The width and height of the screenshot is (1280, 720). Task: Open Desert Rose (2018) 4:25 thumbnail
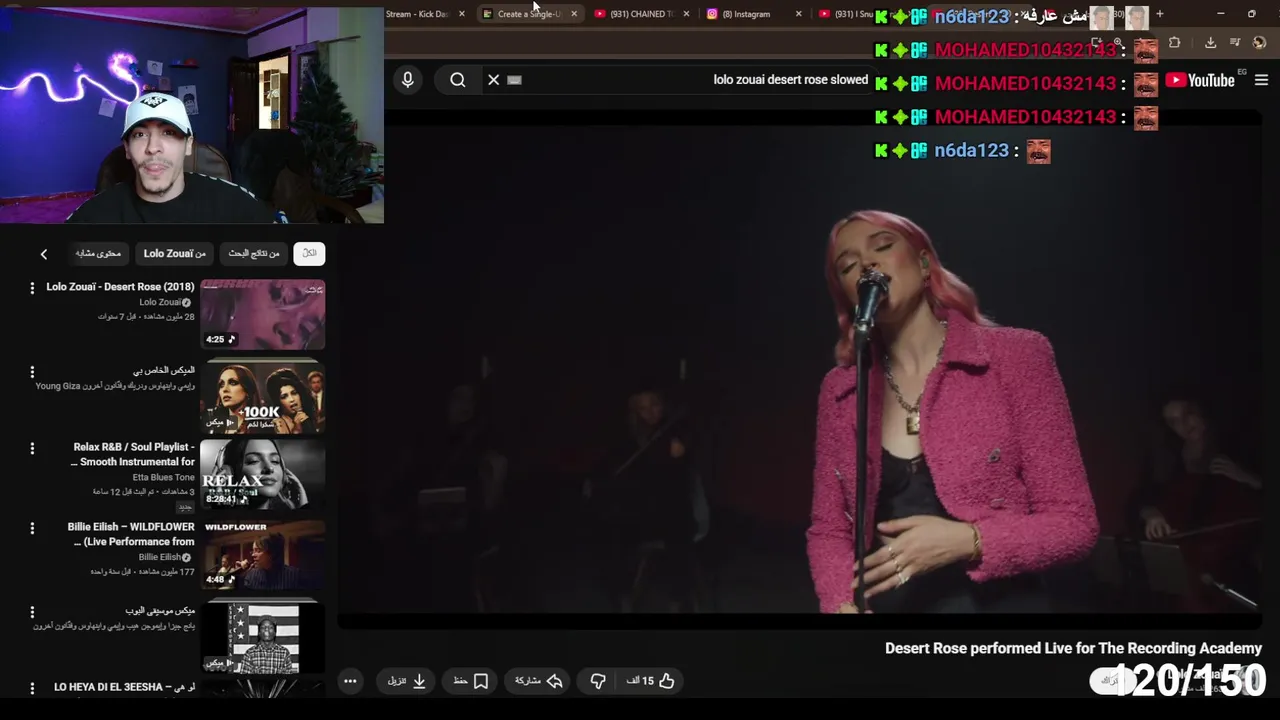tap(263, 314)
